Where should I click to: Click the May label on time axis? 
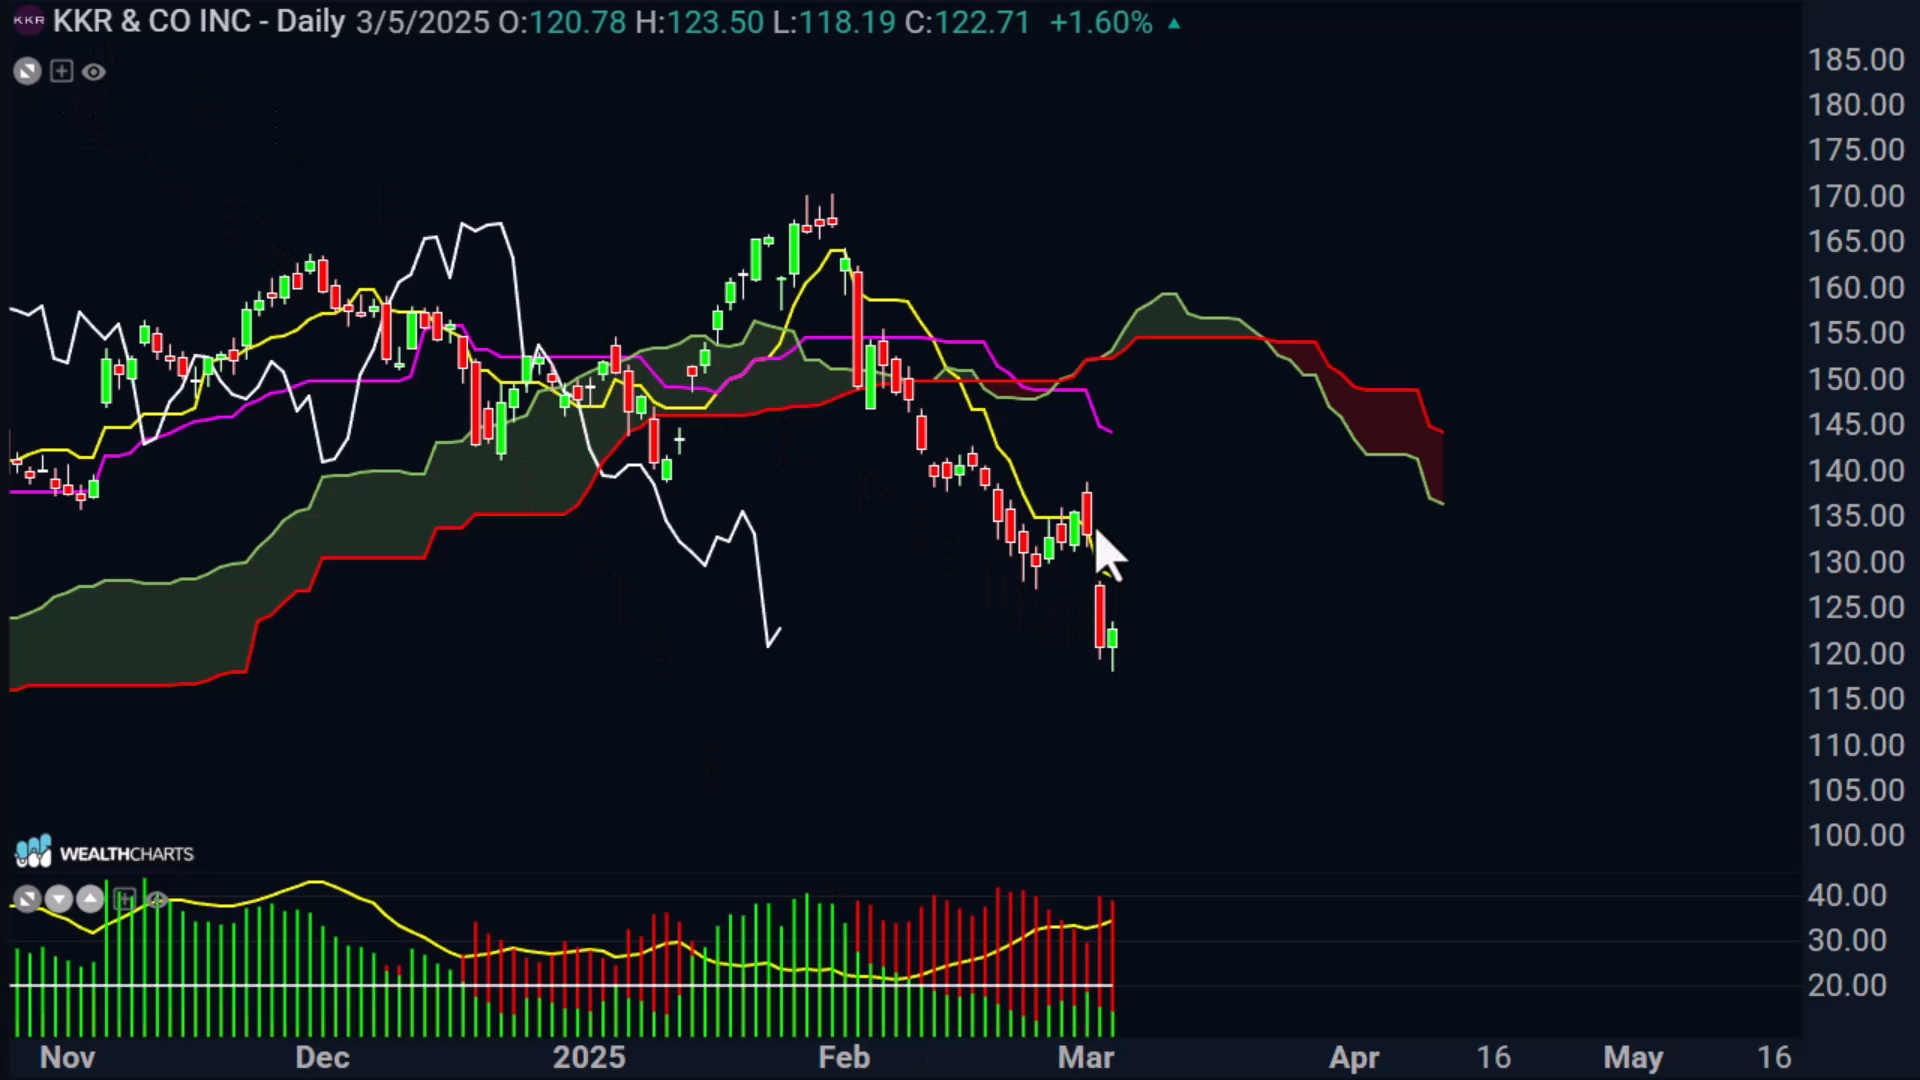point(1633,1058)
